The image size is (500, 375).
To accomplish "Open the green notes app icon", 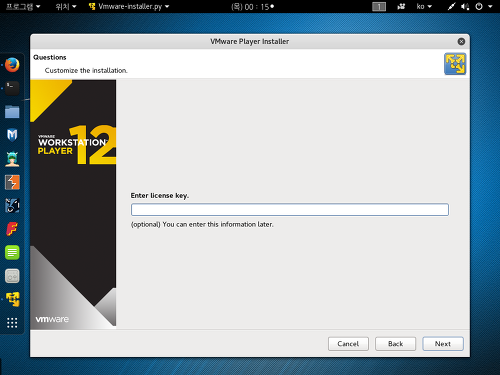I will click(x=12, y=252).
